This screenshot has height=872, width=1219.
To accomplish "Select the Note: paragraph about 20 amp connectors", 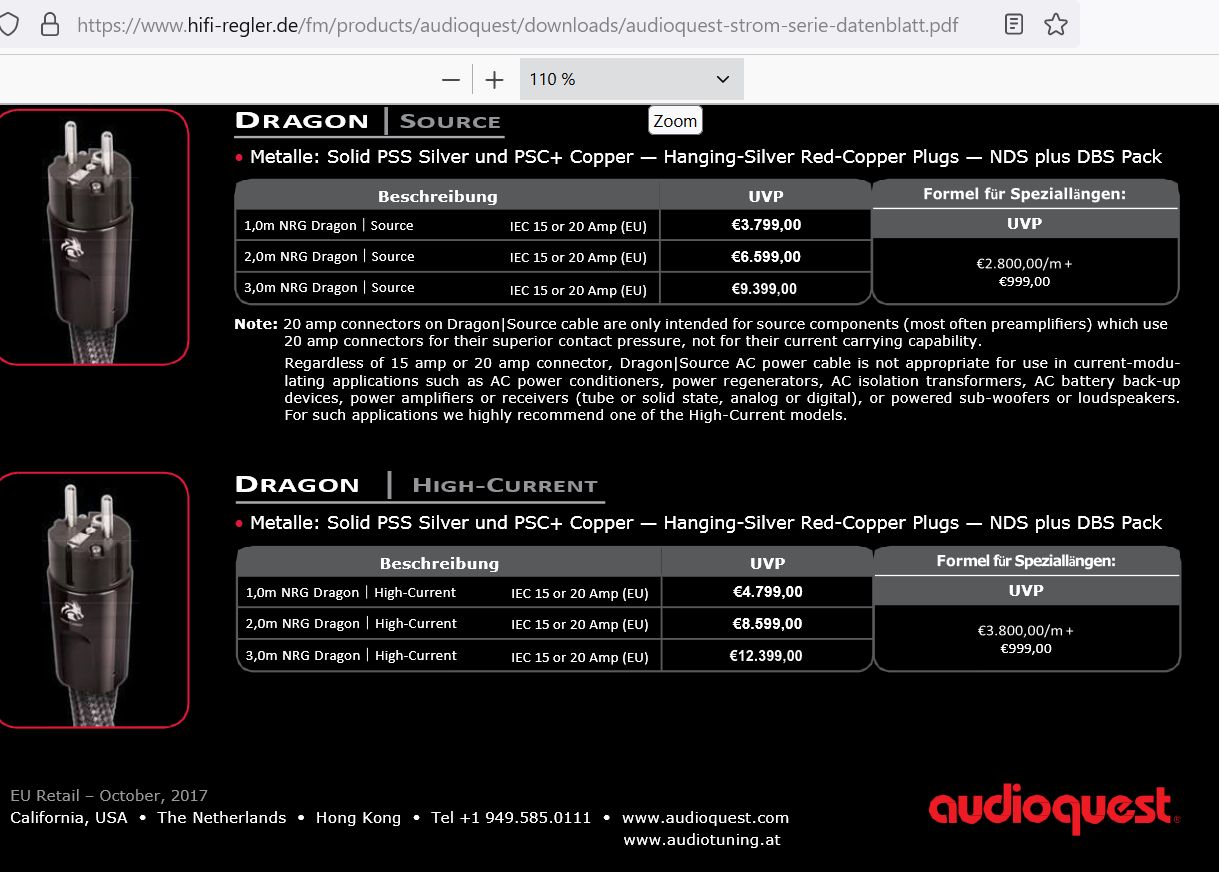I will point(707,369).
